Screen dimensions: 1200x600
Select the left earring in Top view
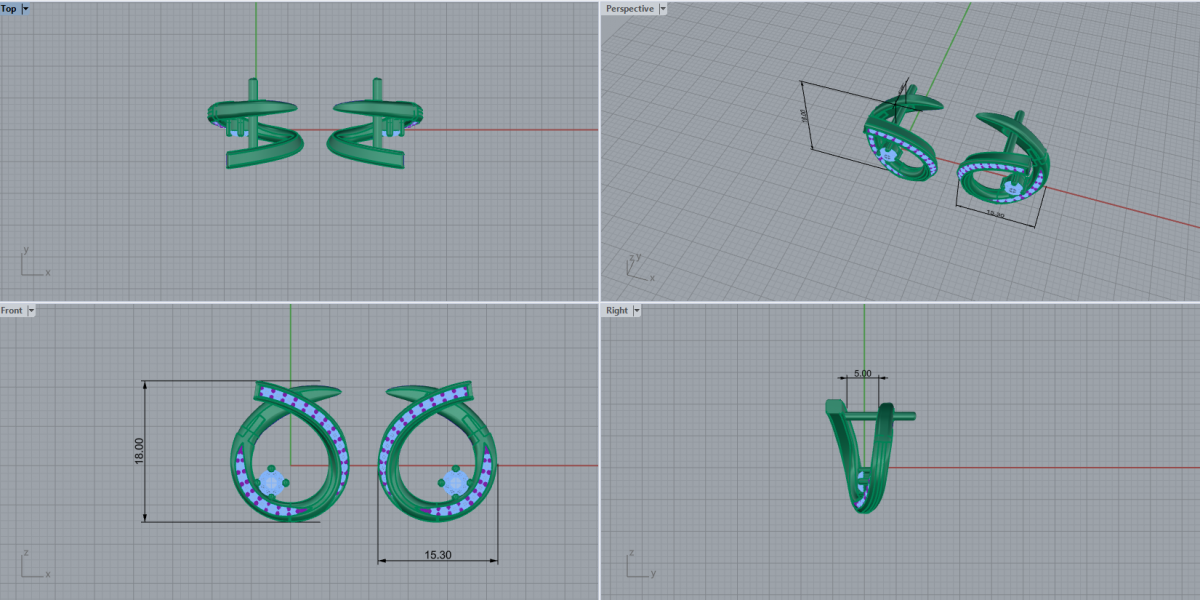point(257,125)
